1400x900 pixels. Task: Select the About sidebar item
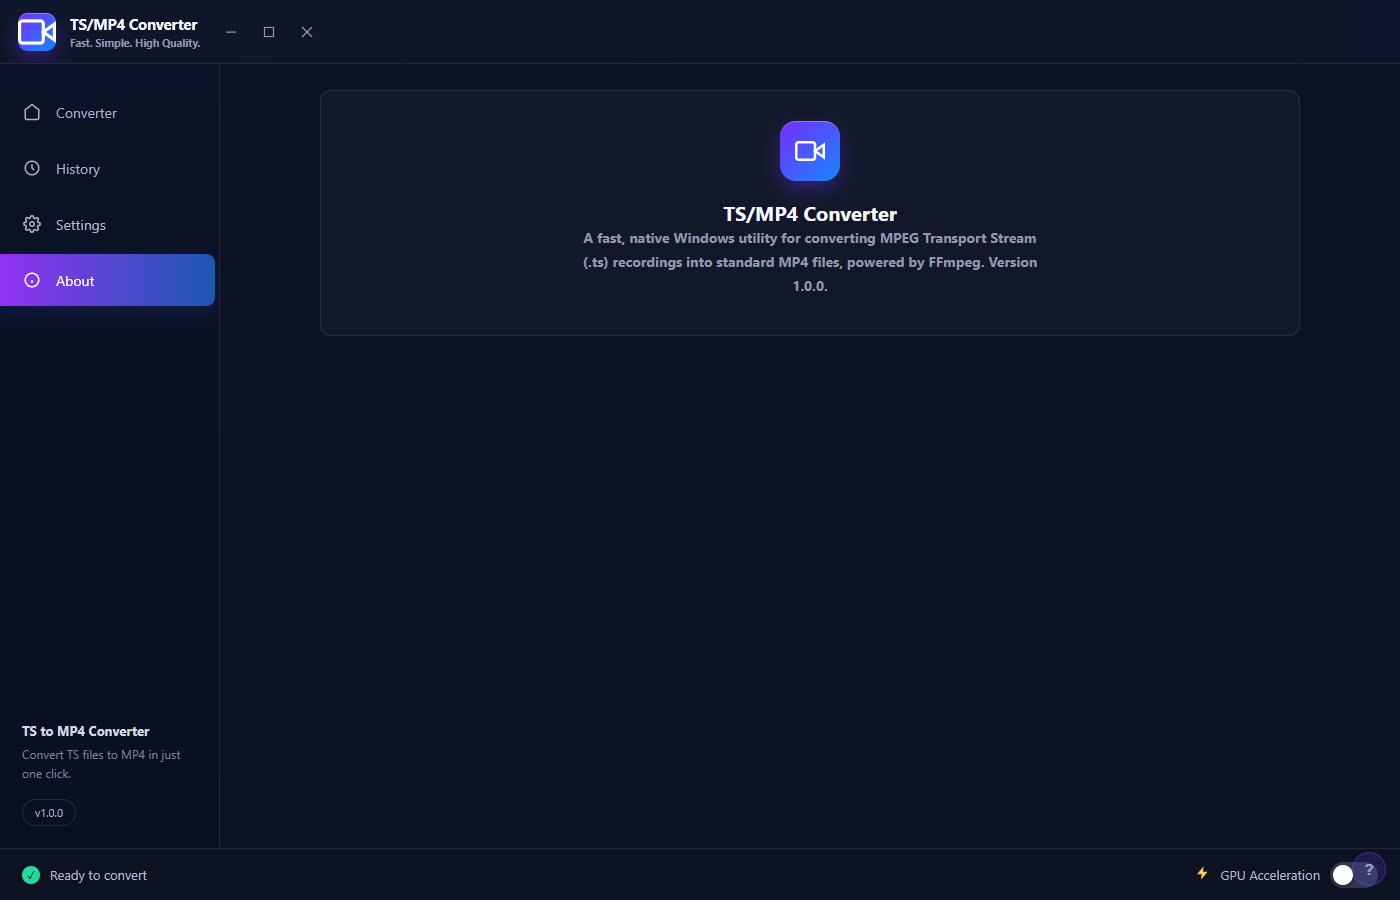point(108,280)
